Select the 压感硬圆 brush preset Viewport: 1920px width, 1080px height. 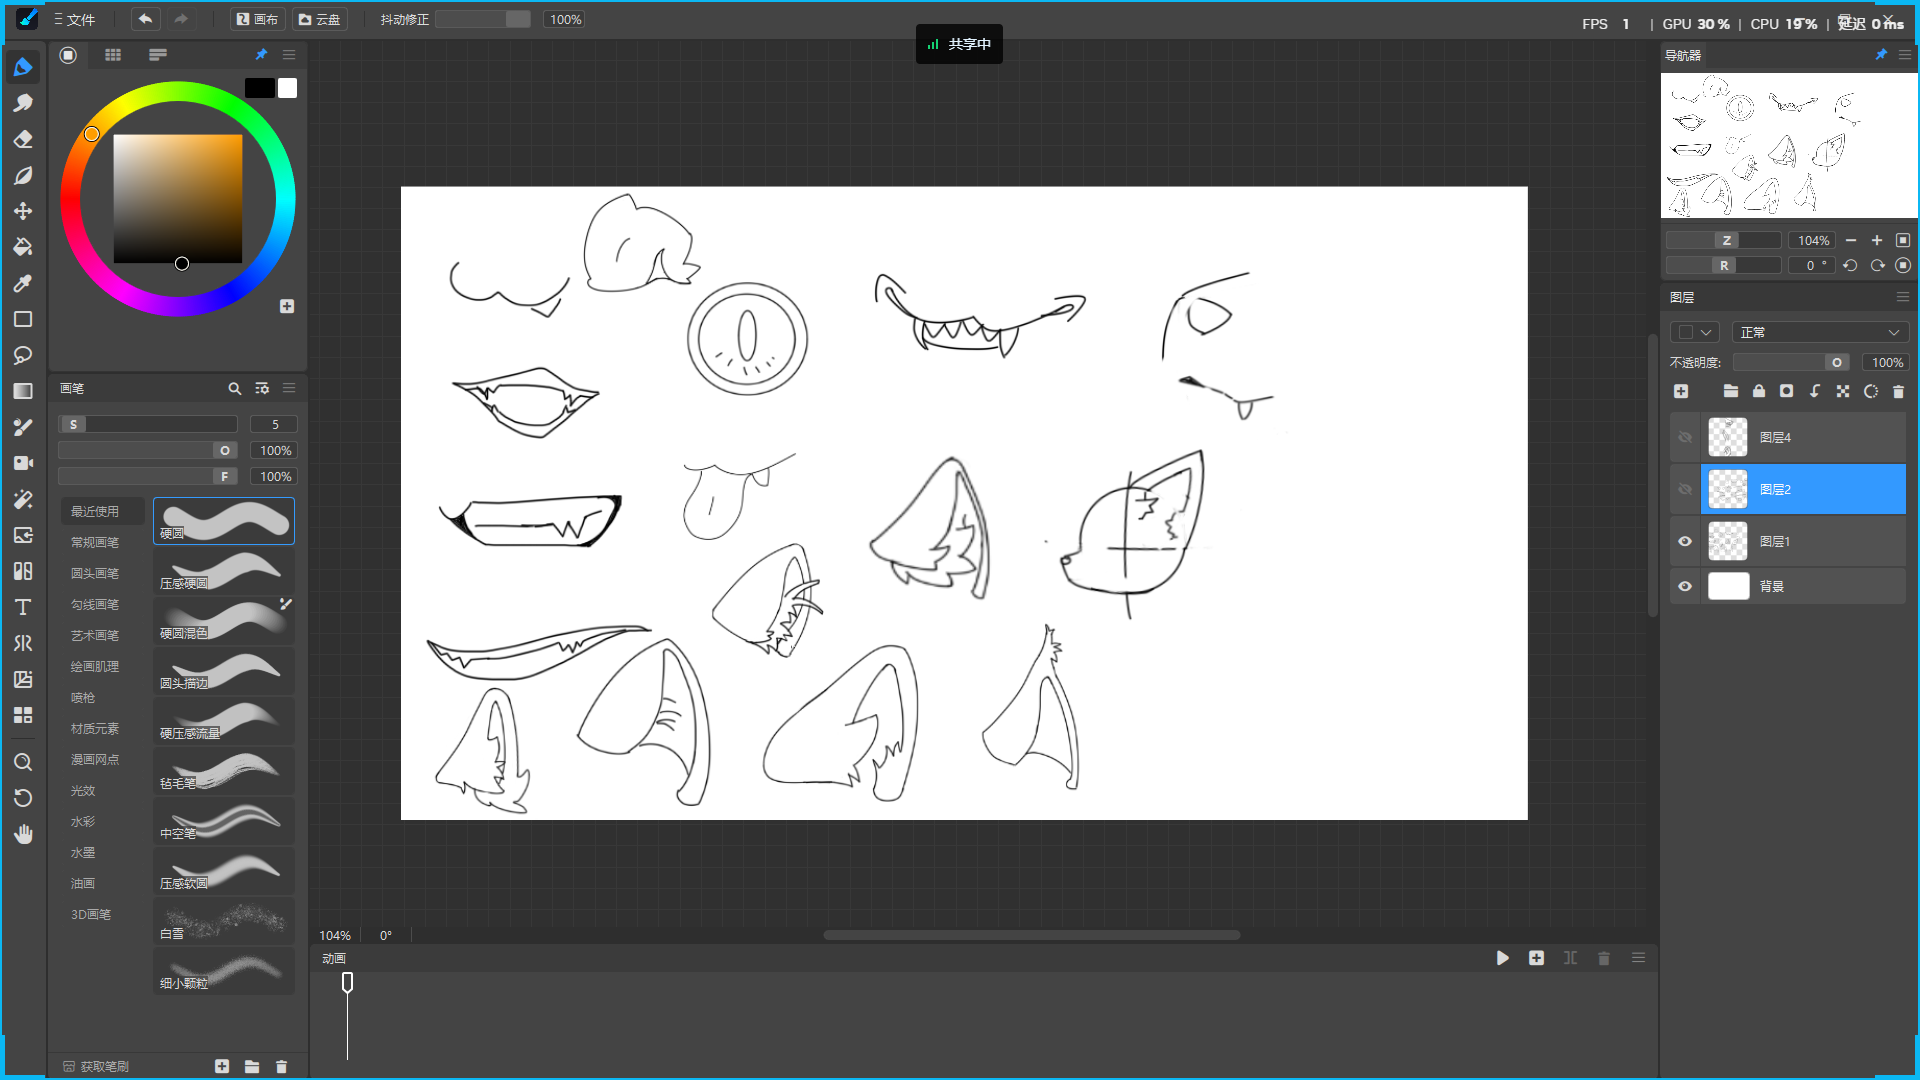(x=224, y=572)
